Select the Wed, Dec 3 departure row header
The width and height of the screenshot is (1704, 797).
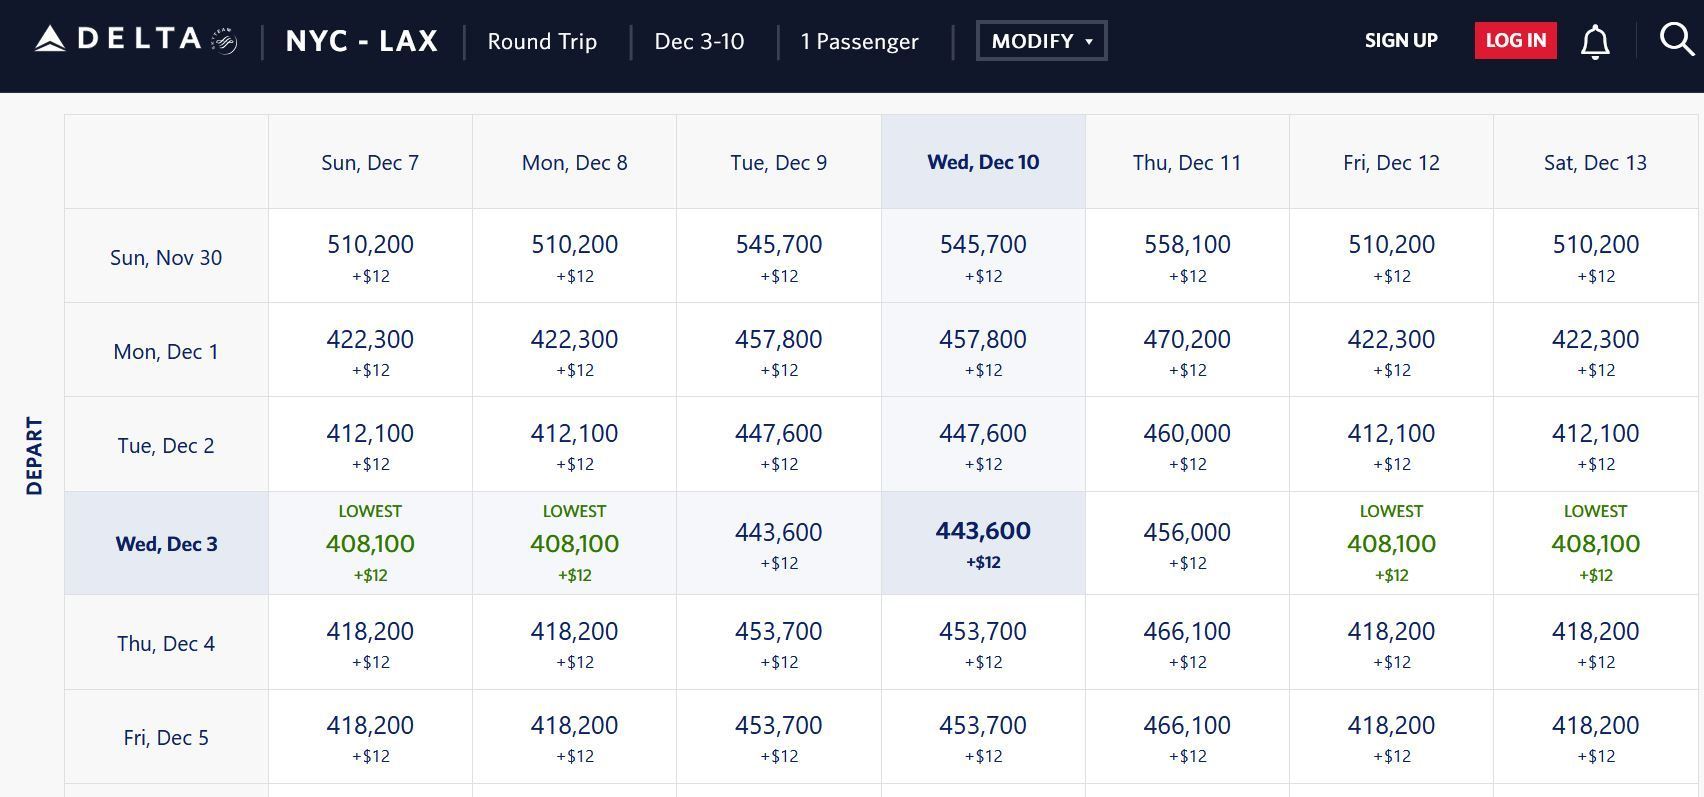tap(166, 544)
